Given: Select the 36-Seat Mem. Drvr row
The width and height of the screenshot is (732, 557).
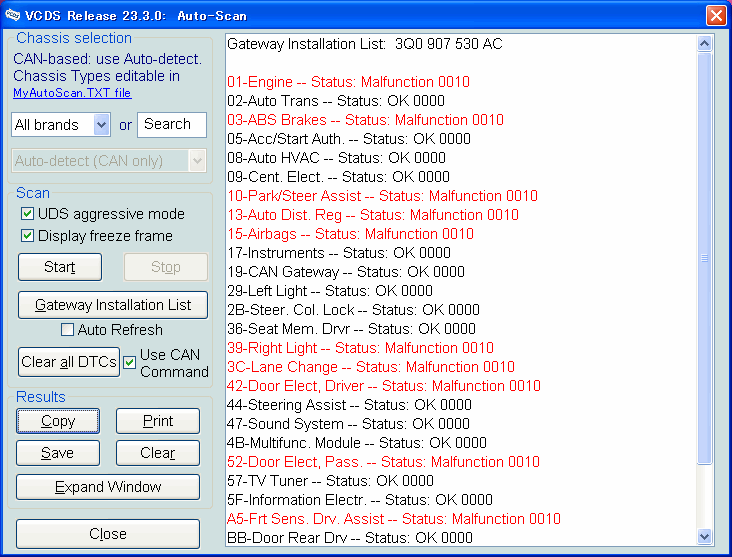Looking at the screenshot, I should (x=352, y=329).
